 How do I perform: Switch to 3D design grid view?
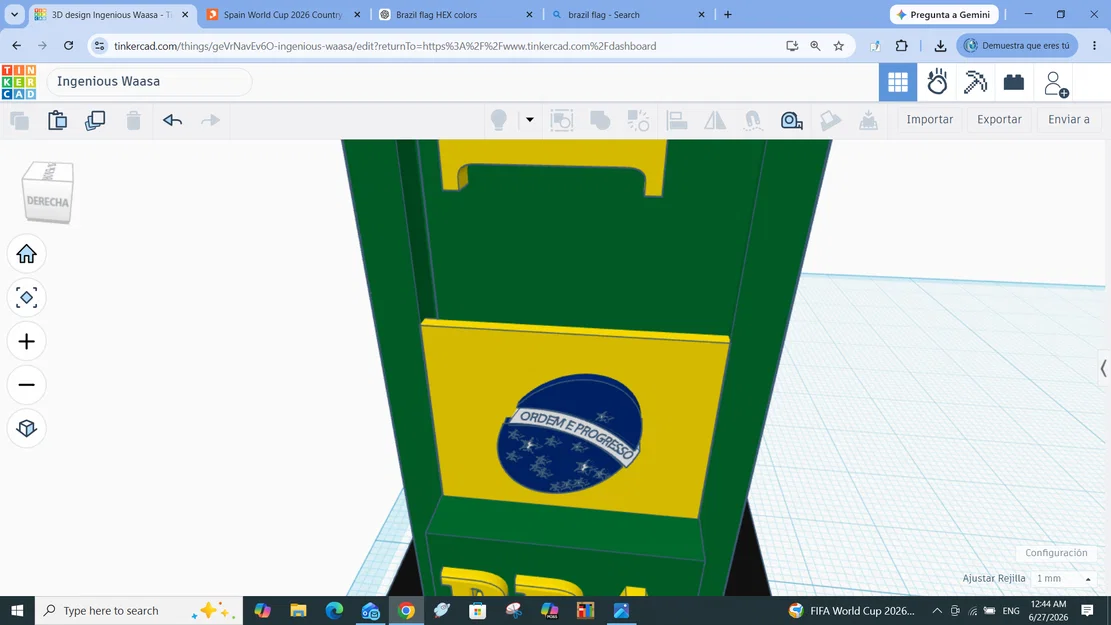click(898, 82)
